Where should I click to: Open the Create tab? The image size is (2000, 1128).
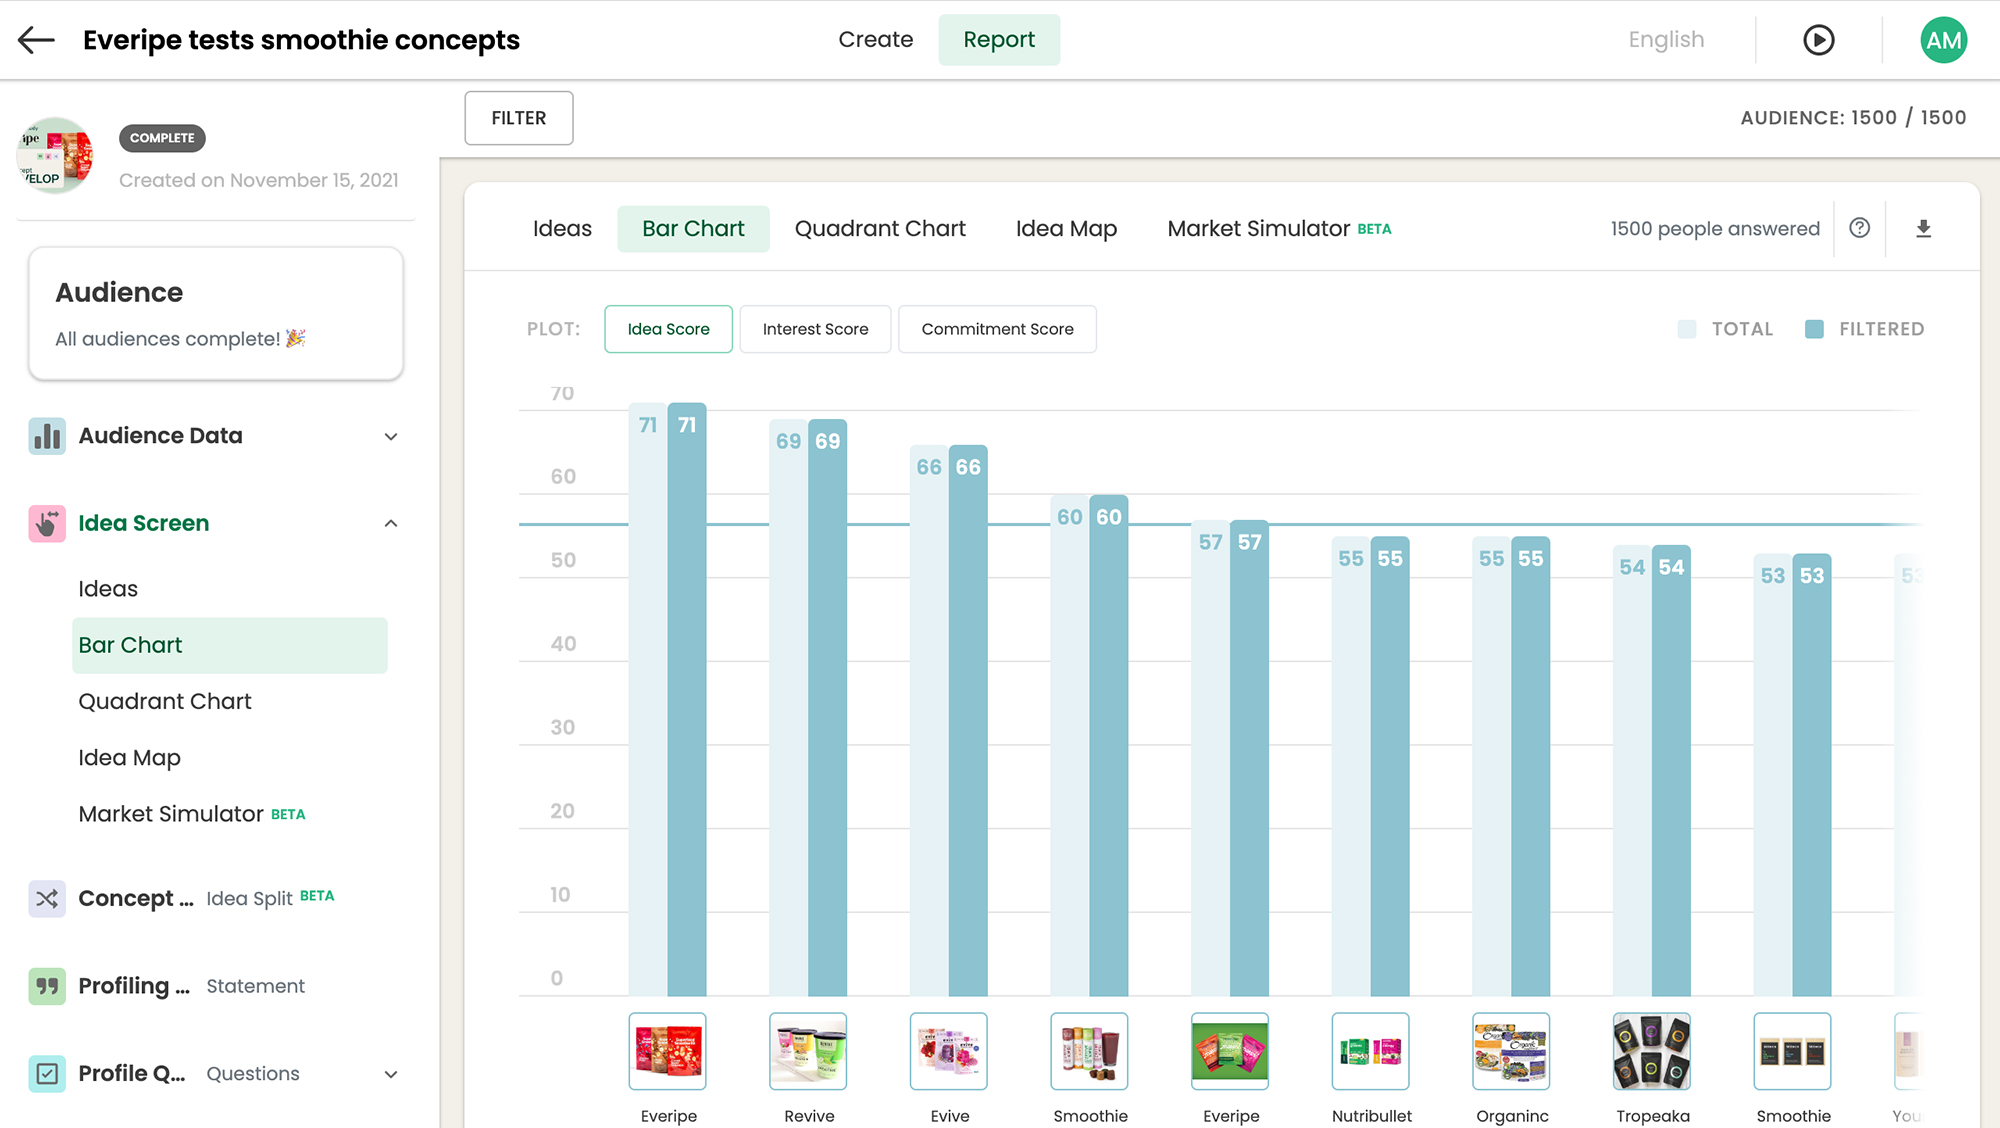point(875,40)
